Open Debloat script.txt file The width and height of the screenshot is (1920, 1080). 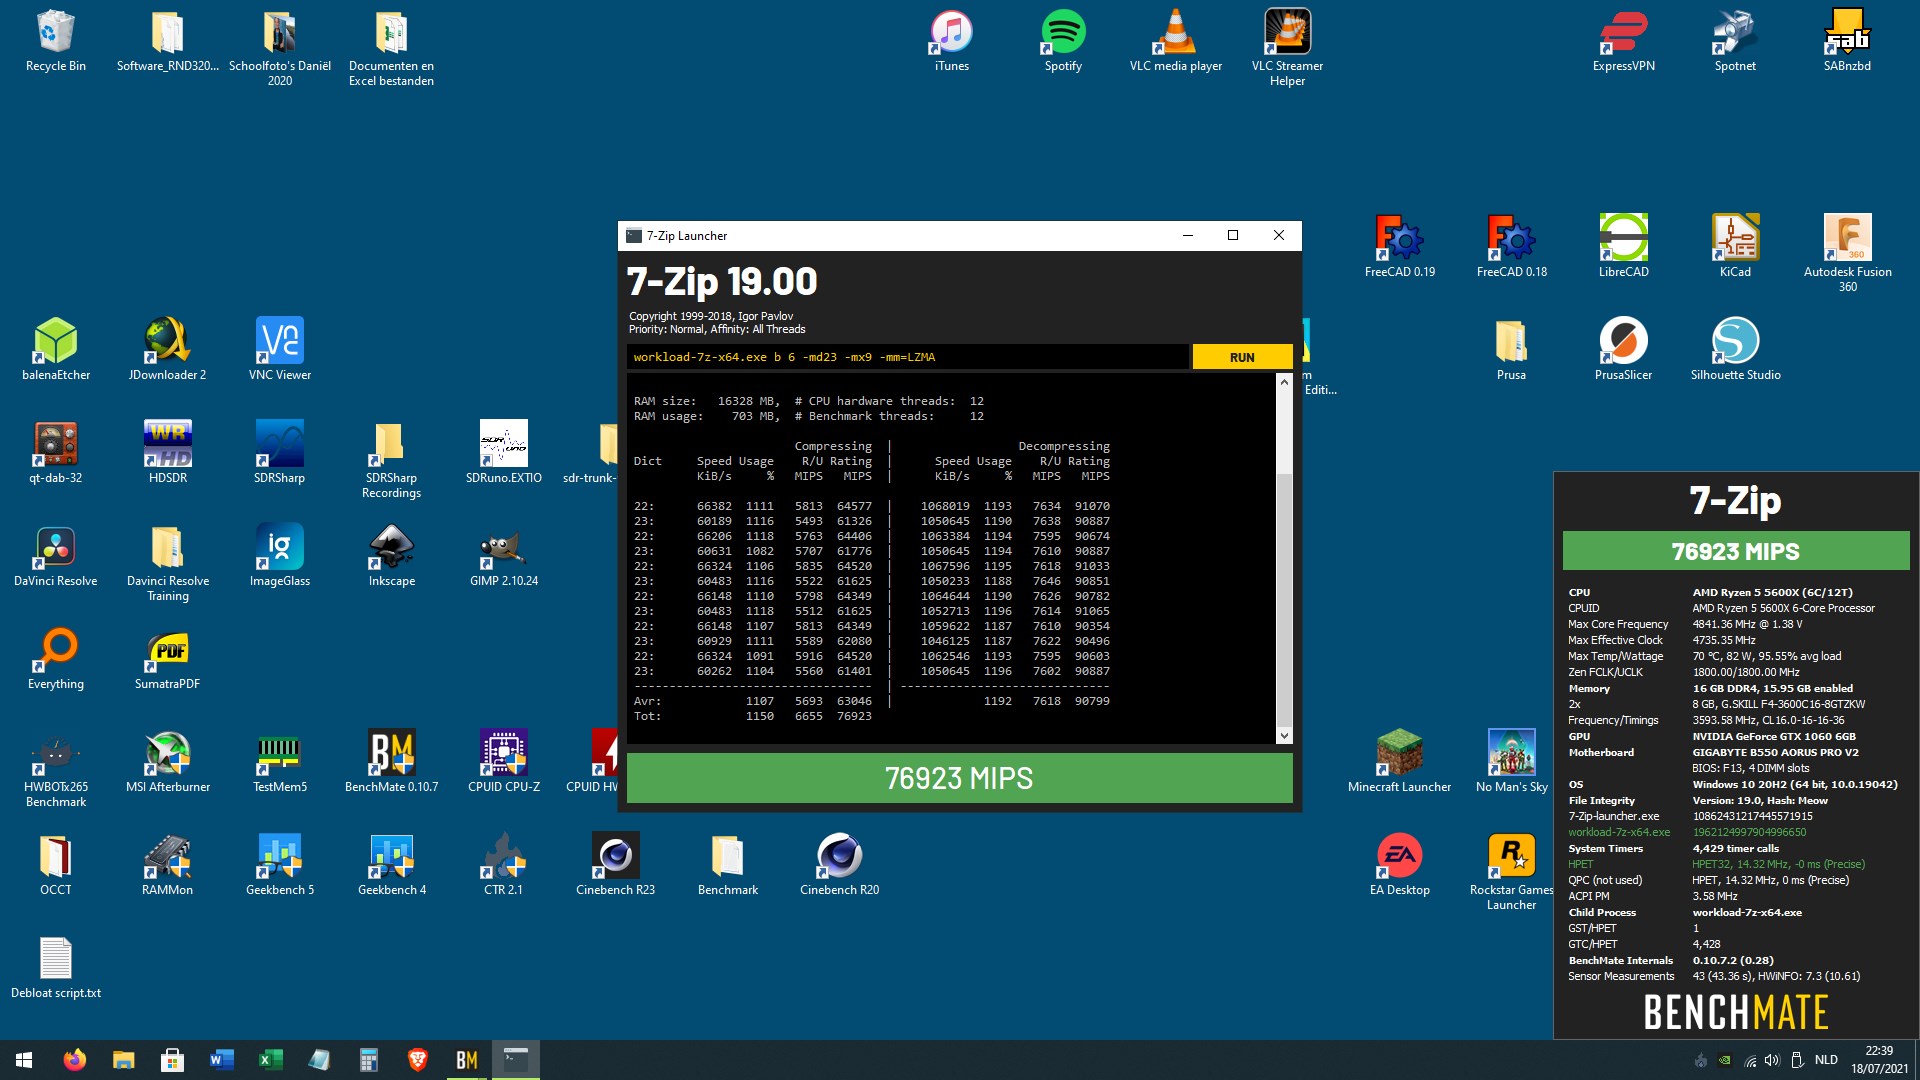(56, 968)
